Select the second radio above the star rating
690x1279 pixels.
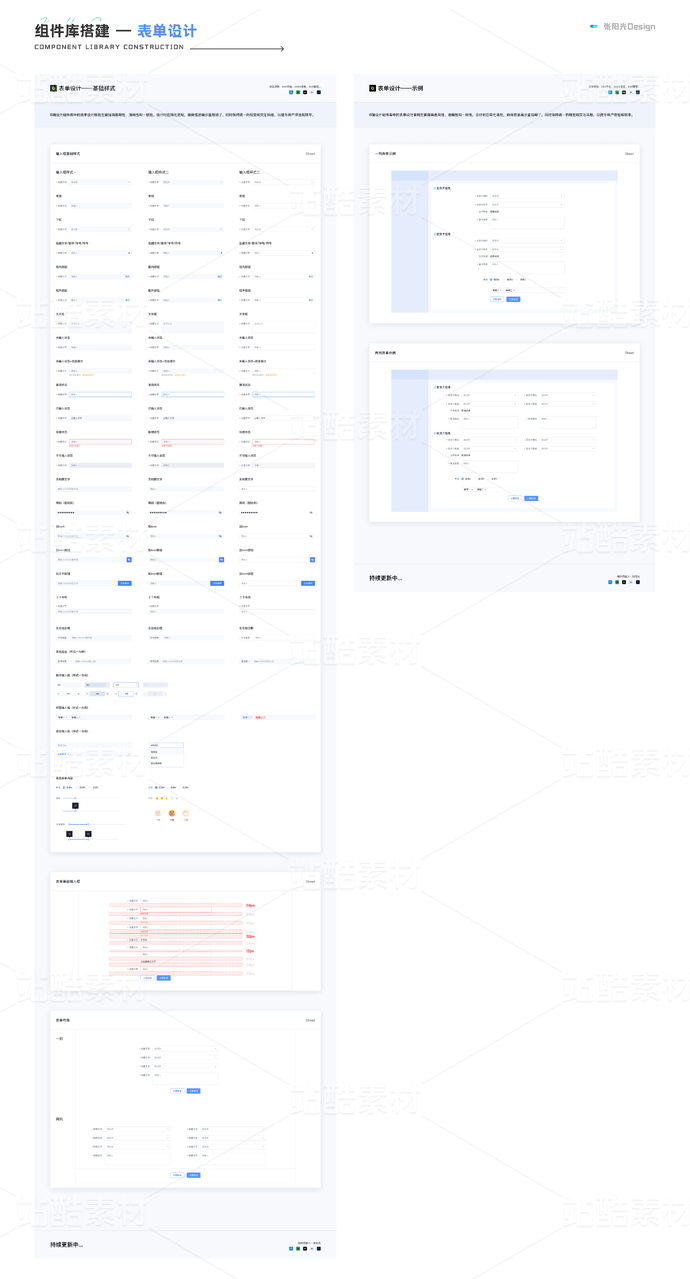click(169, 788)
